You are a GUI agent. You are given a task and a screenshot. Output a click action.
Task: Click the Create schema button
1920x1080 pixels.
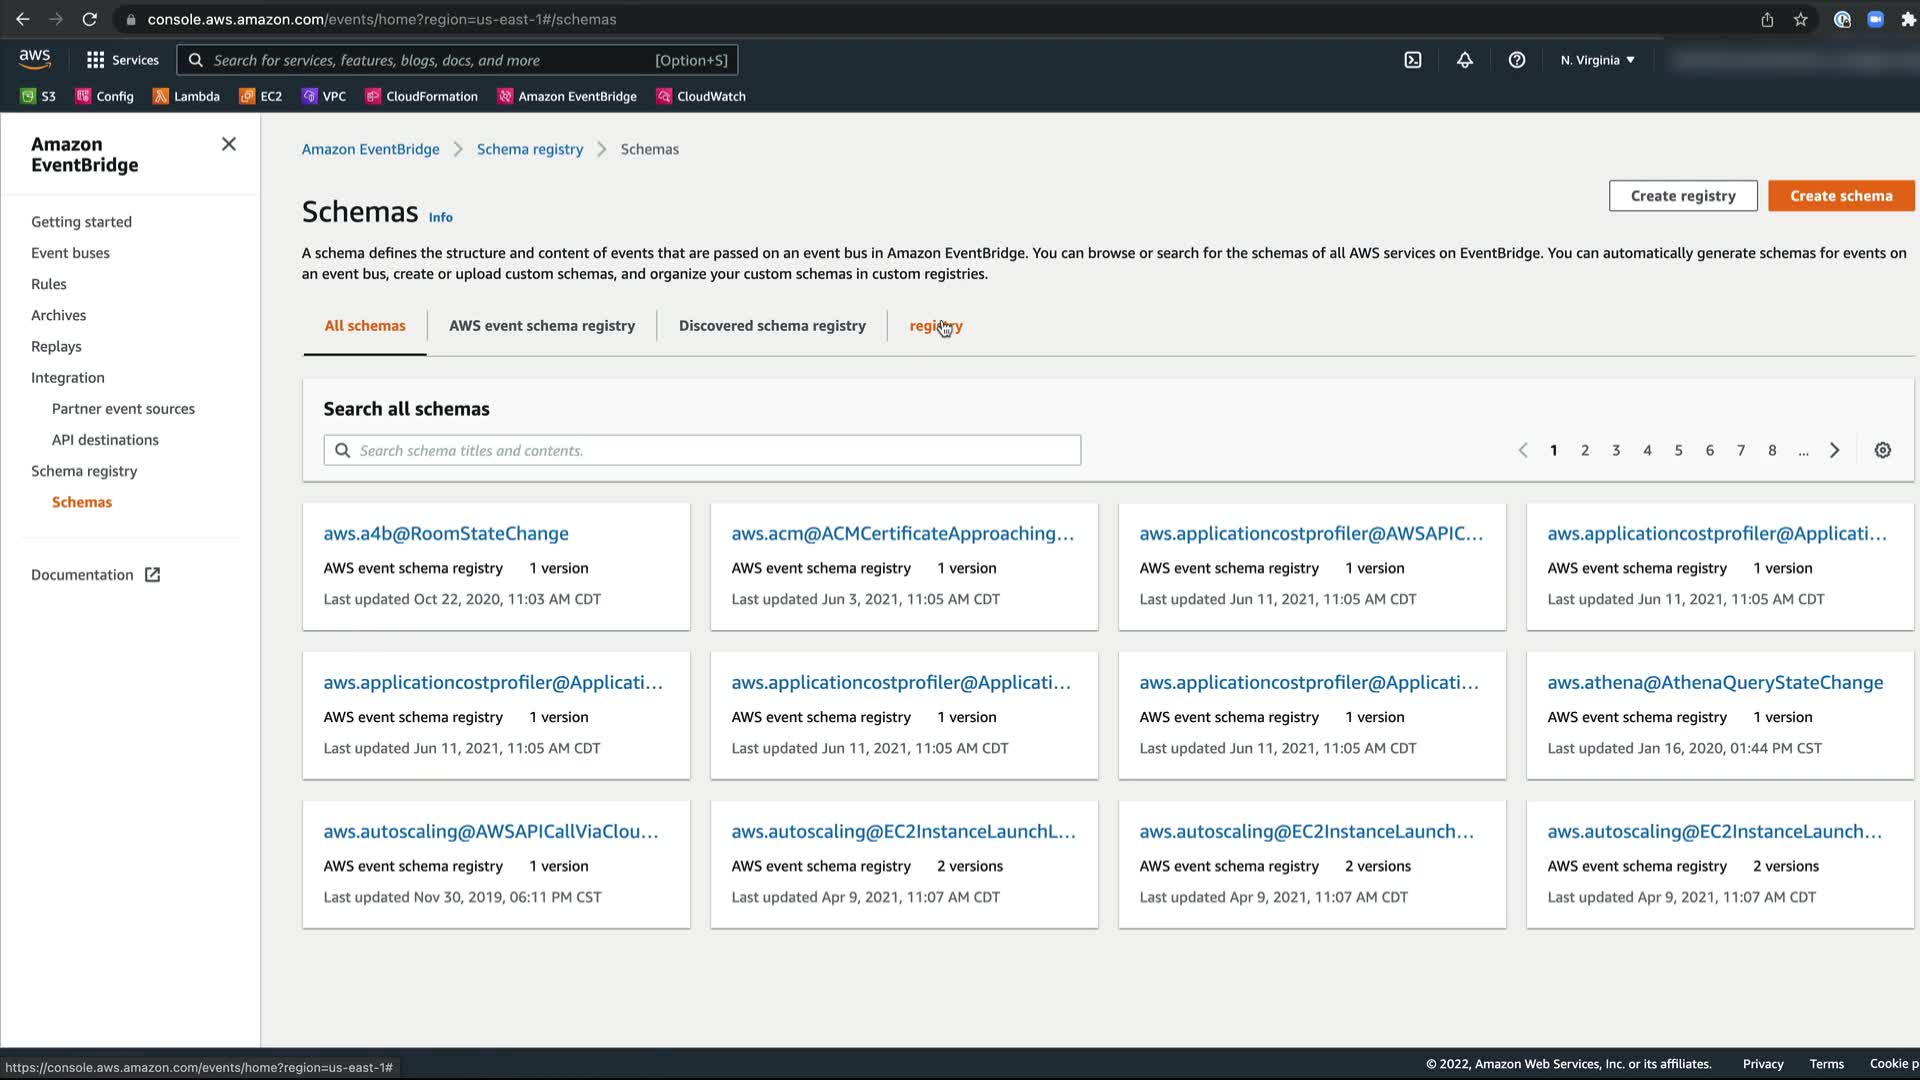click(x=1840, y=196)
